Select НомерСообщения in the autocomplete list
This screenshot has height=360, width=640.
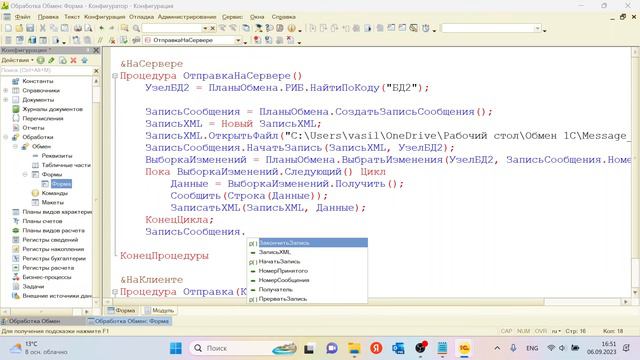[308, 280]
